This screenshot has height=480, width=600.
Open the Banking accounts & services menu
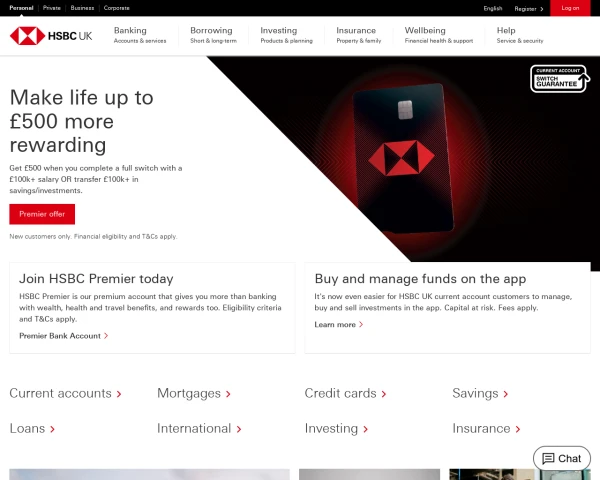pos(140,35)
